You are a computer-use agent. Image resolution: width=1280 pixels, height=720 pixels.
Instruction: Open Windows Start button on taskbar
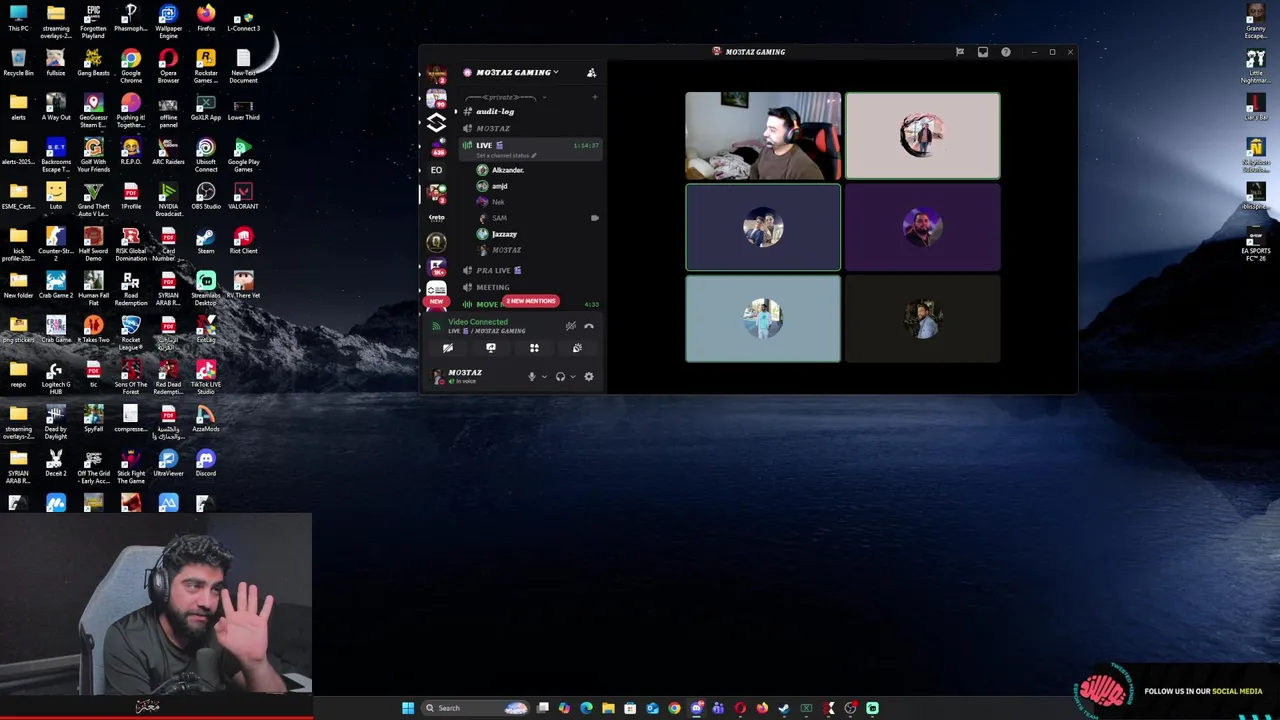coord(408,708)
